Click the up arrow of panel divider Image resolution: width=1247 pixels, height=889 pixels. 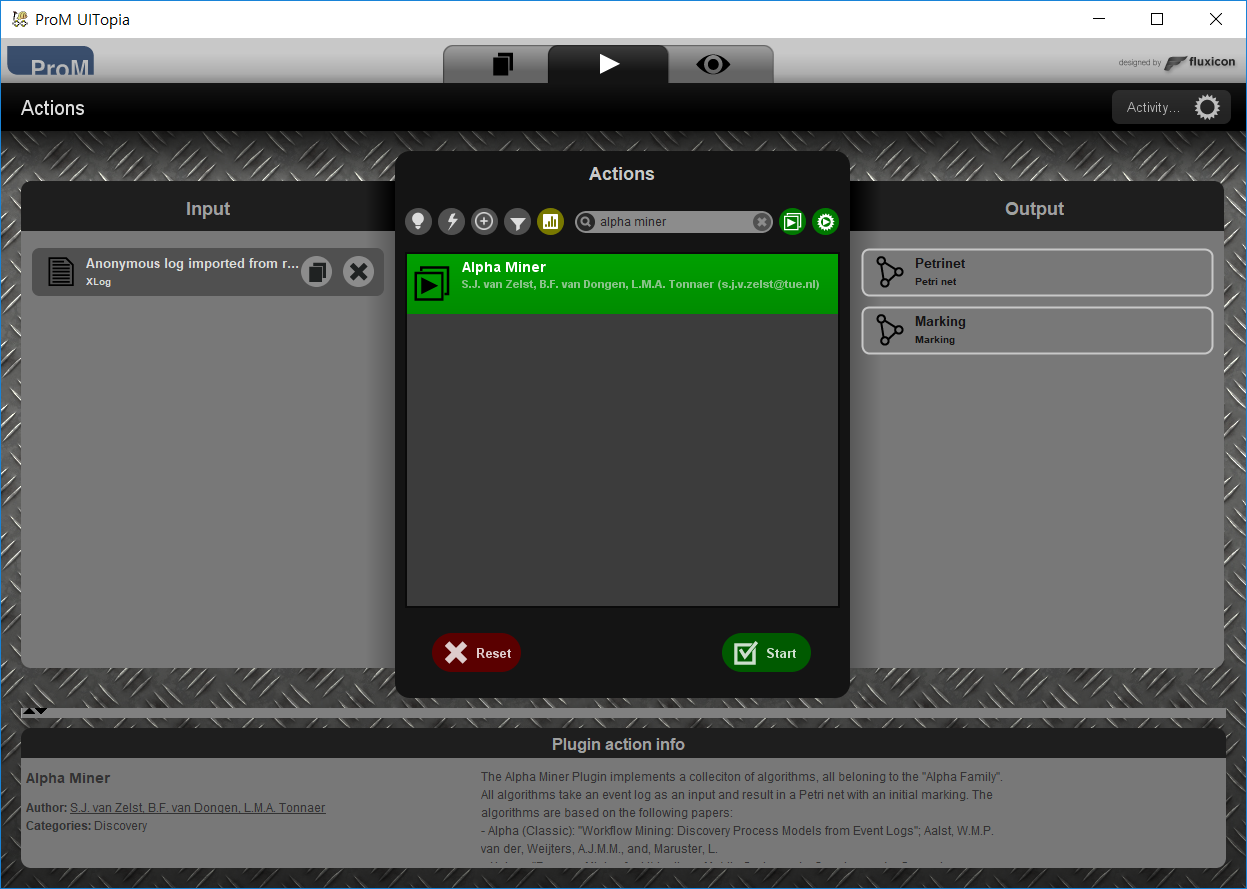[x=29, y=710]
